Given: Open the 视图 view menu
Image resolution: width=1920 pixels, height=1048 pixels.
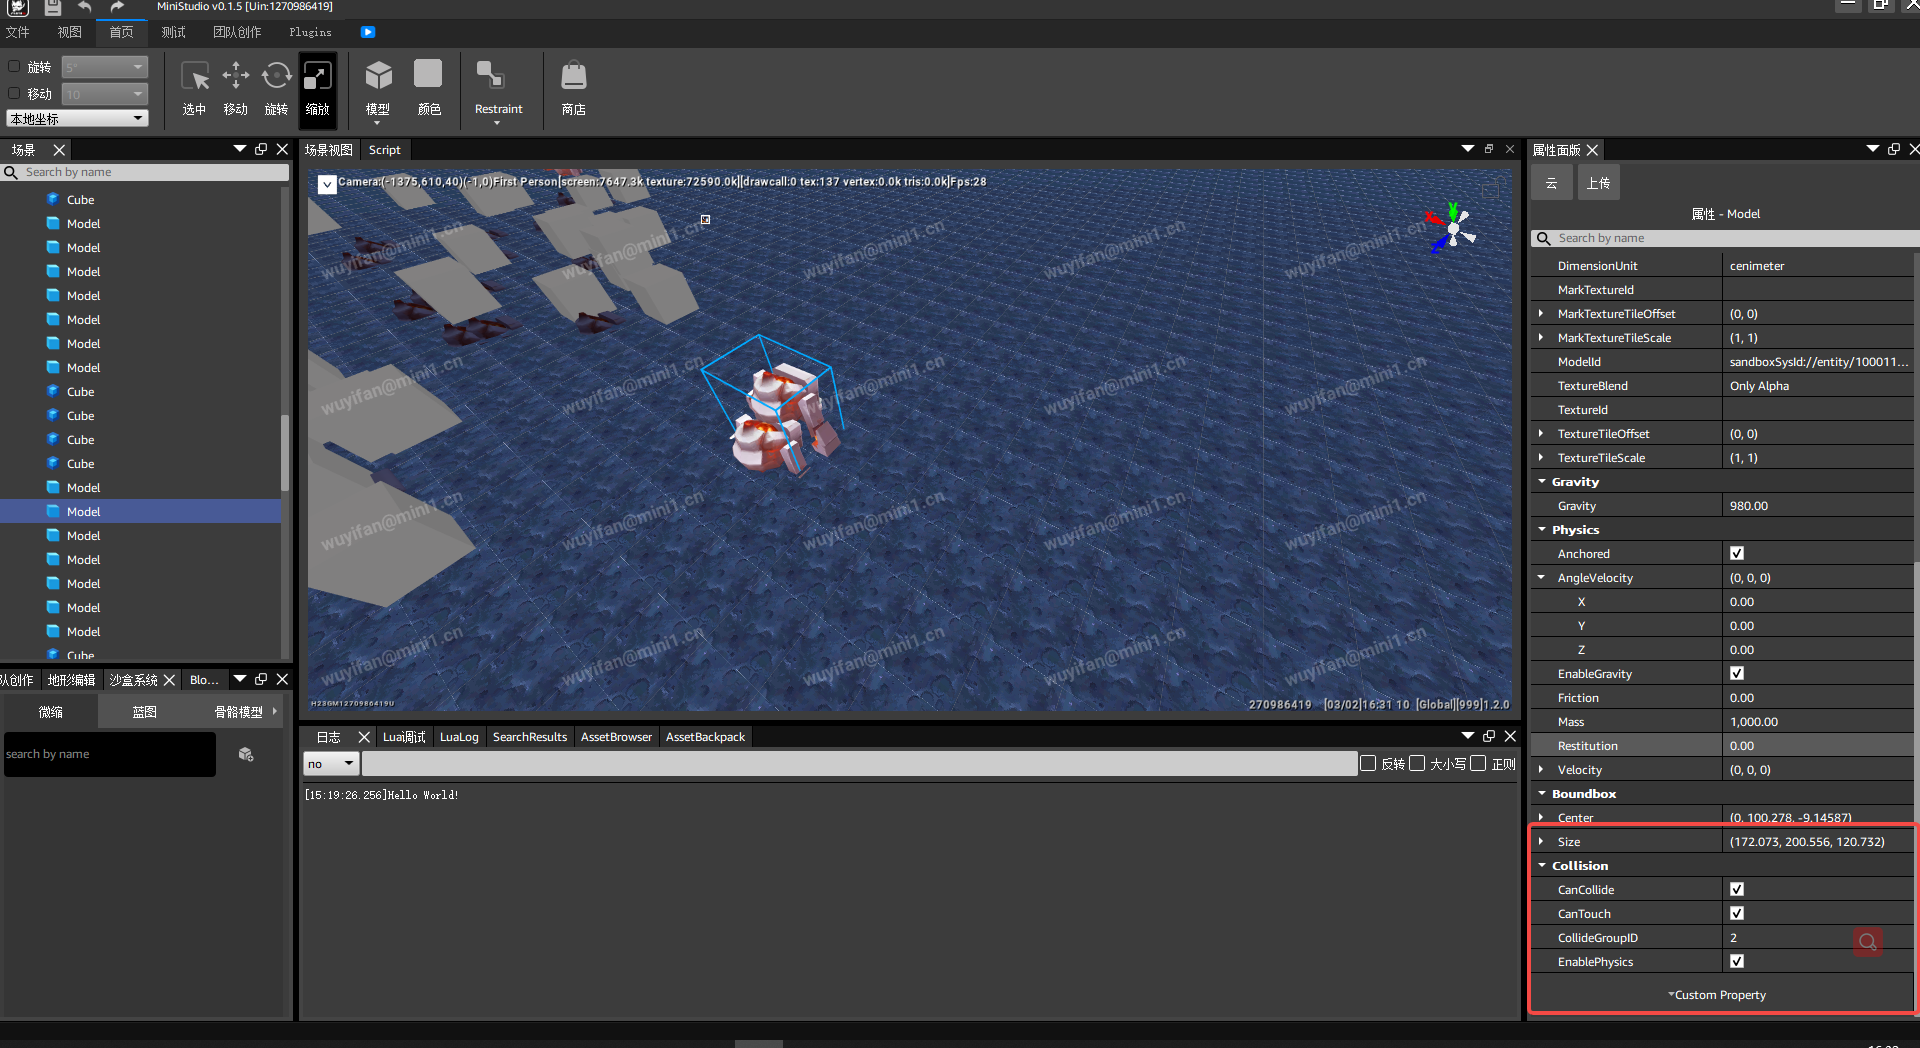Looking at the screenshot, I should [x=70, y=32].
